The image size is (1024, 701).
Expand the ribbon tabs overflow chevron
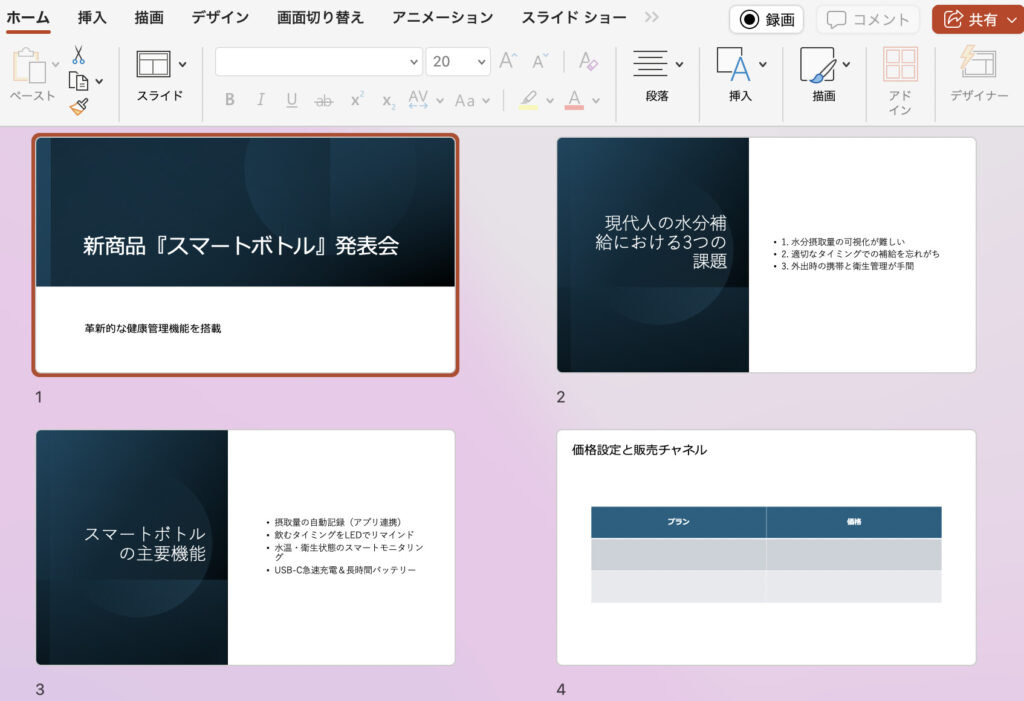click(652, 18)
